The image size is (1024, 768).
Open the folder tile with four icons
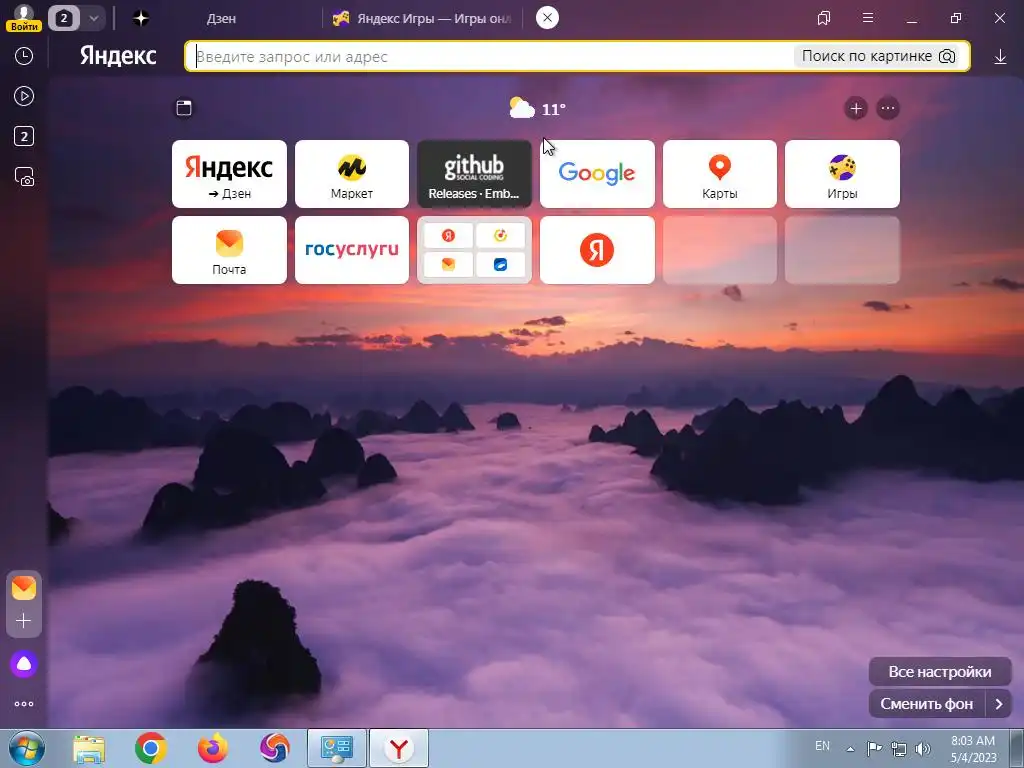click(475, 250)
